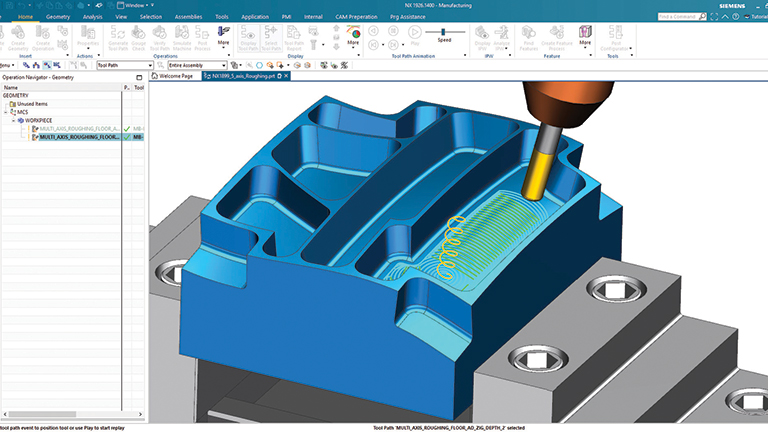Click the scrollbar right arrow
768x432 pixels.
[x=141, y=414]
